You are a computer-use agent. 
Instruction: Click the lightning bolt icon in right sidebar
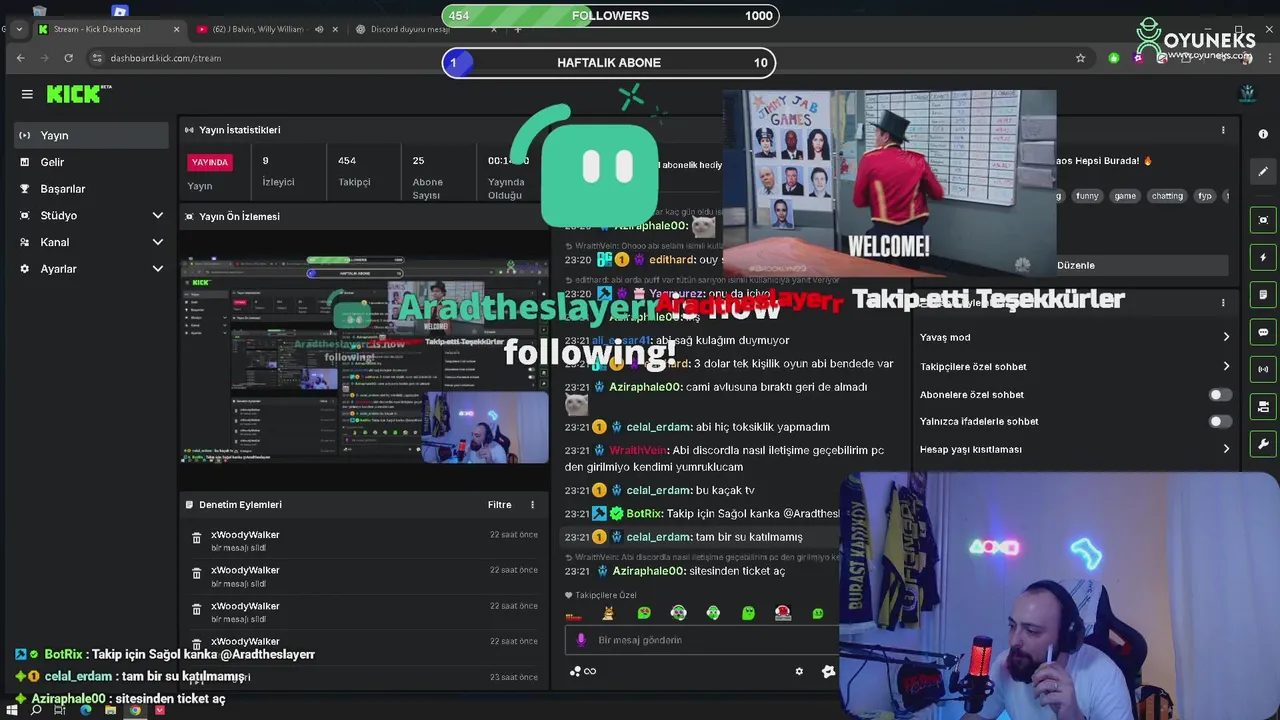[1263, 257]
